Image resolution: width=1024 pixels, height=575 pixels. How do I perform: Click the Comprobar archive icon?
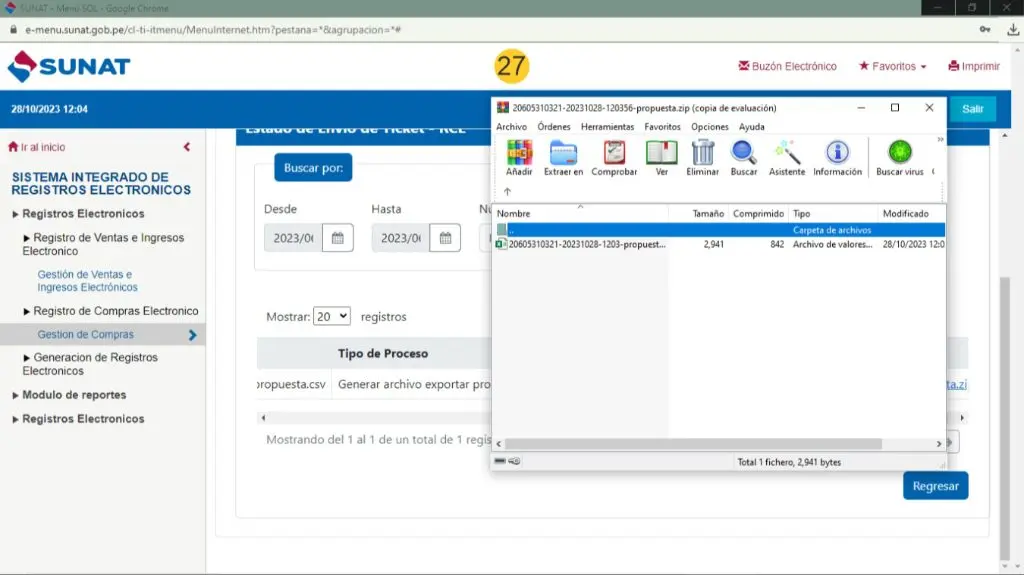pyautogui.click(x=614, y=154)
